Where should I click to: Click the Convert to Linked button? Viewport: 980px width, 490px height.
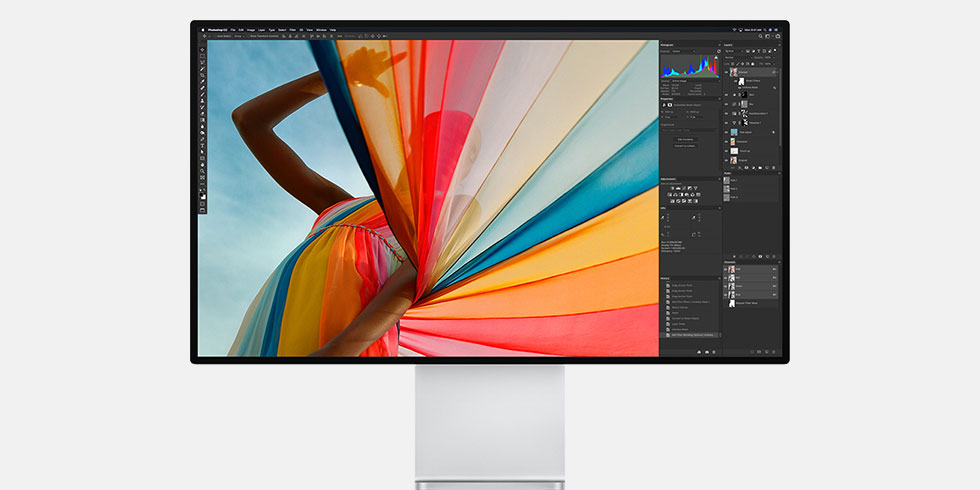coord(686,146)
